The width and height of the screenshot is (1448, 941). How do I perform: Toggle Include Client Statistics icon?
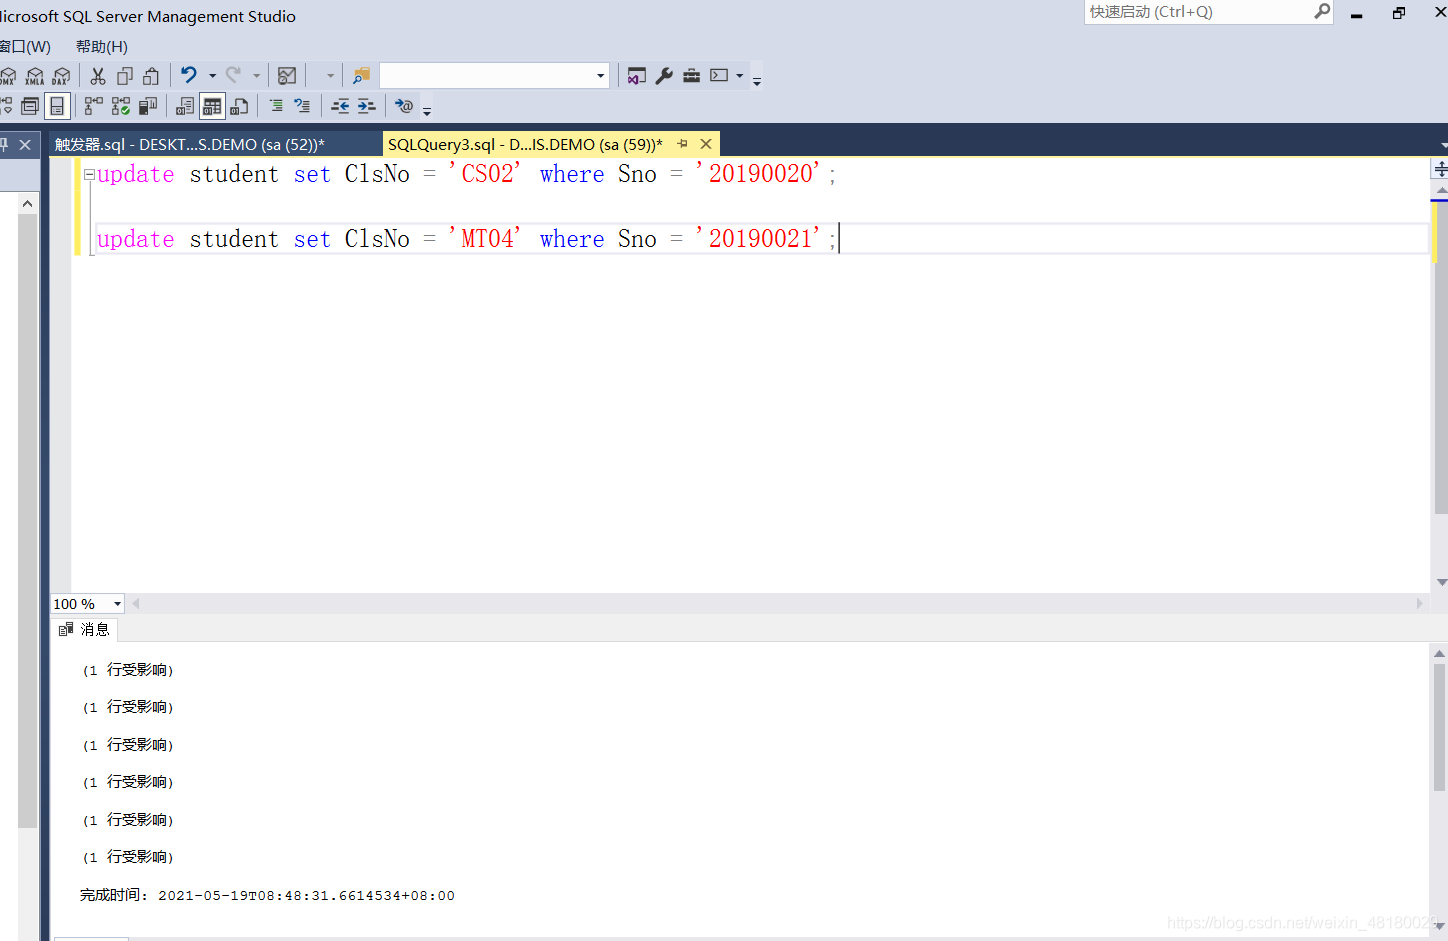click(148, 106)
